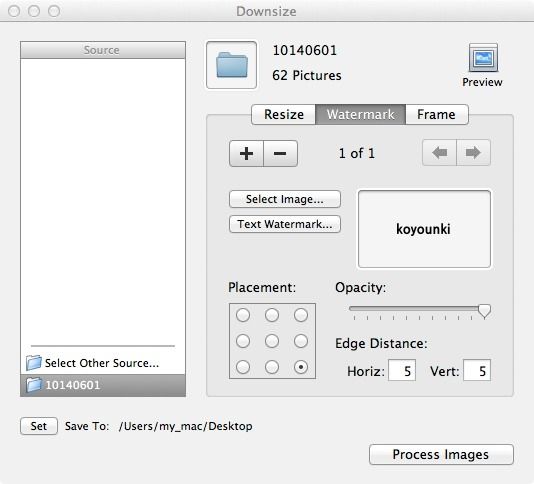Click the Vert edge distance field
534x484 pixels.
tap(477, 370)
